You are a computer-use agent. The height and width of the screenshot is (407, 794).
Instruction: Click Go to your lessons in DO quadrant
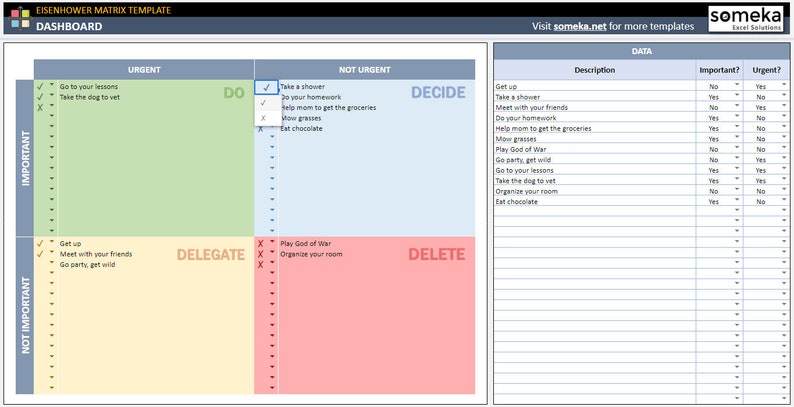[89, 87]
